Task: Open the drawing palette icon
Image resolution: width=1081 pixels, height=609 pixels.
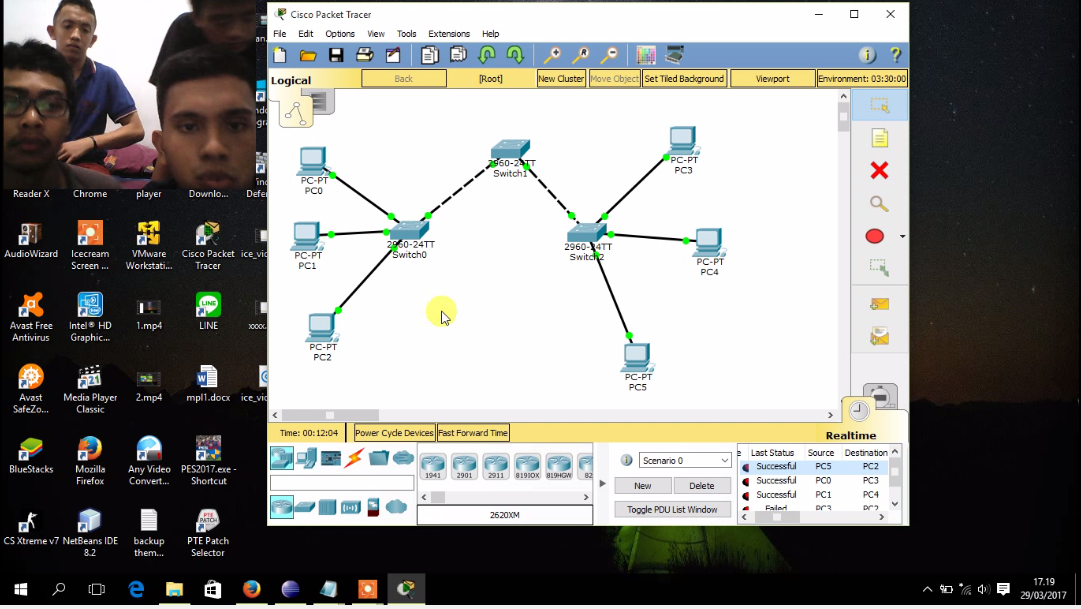Action: pyautogui.click(x=646, y=55)
